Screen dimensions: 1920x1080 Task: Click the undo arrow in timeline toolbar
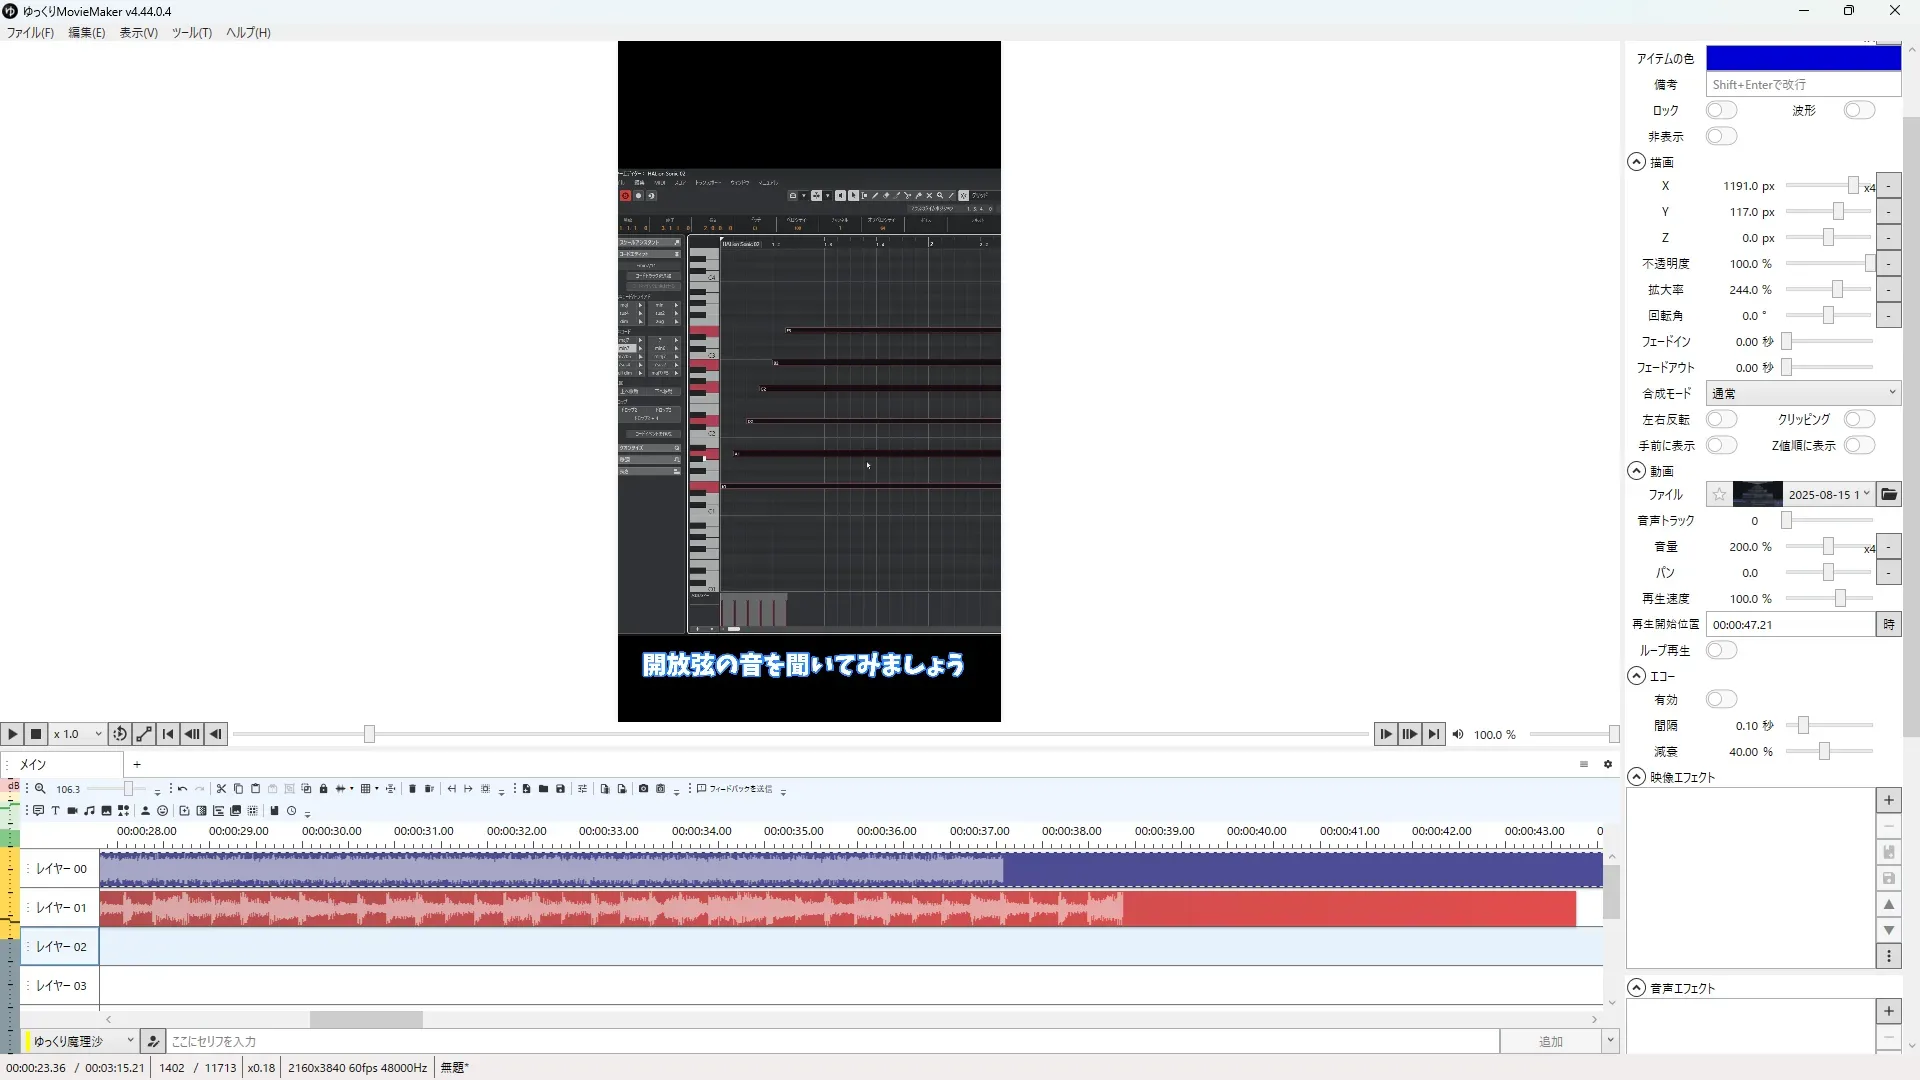[x=182, y=789]
